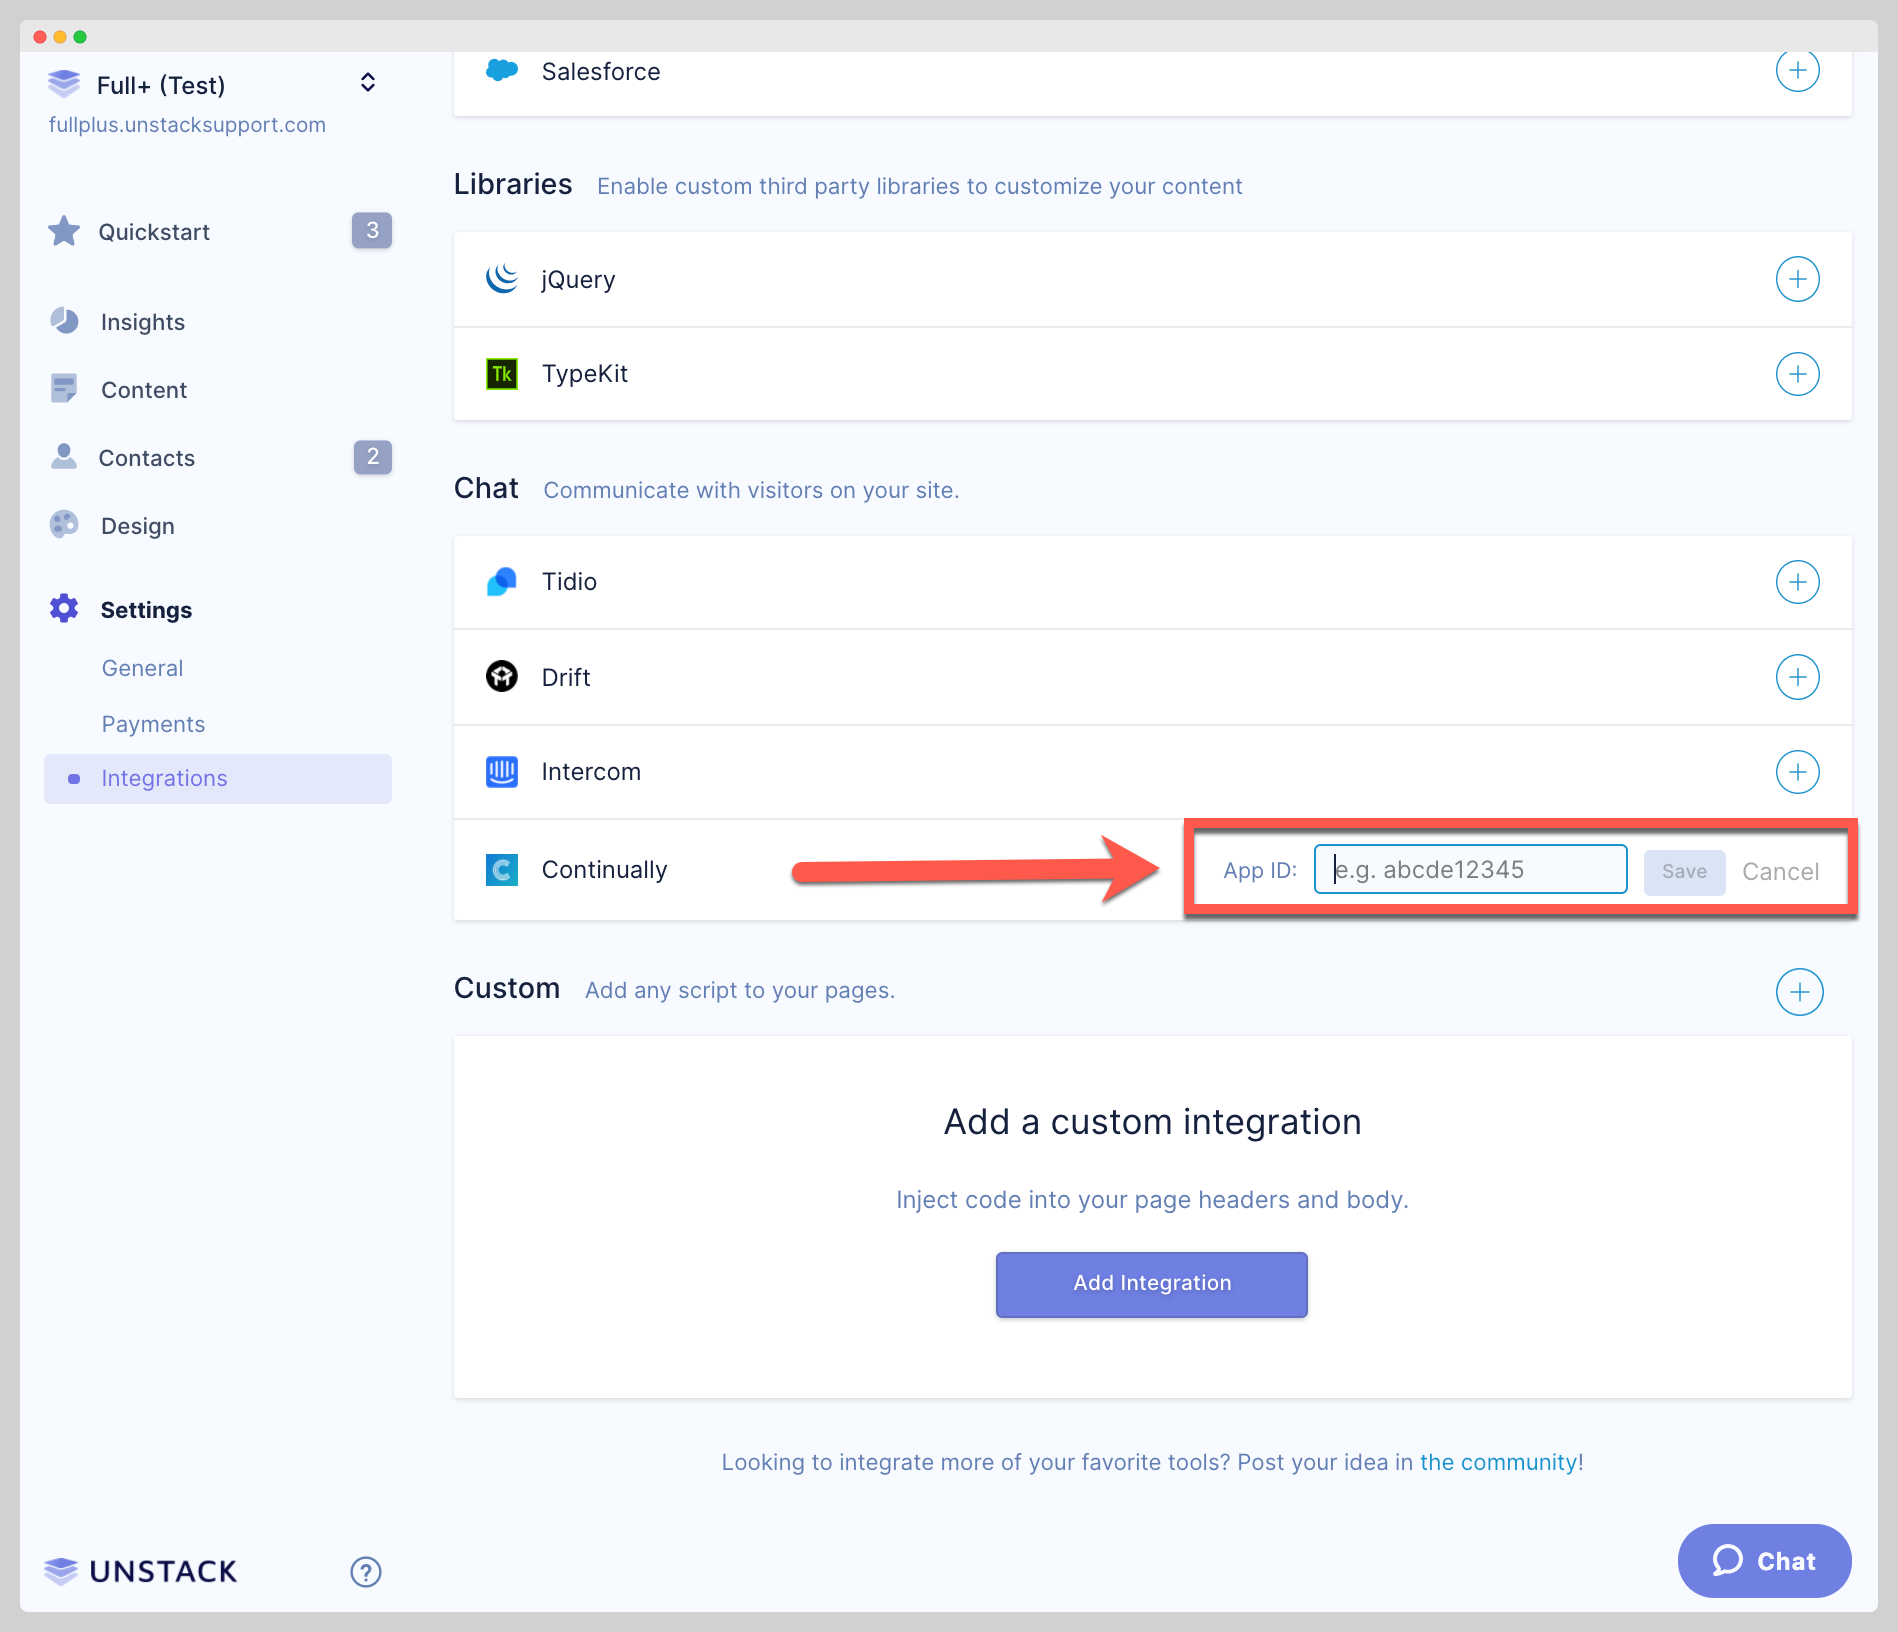The image size is (1898, 1632).
Task: Add the jQuery library integration
Action: point(1796,279)
